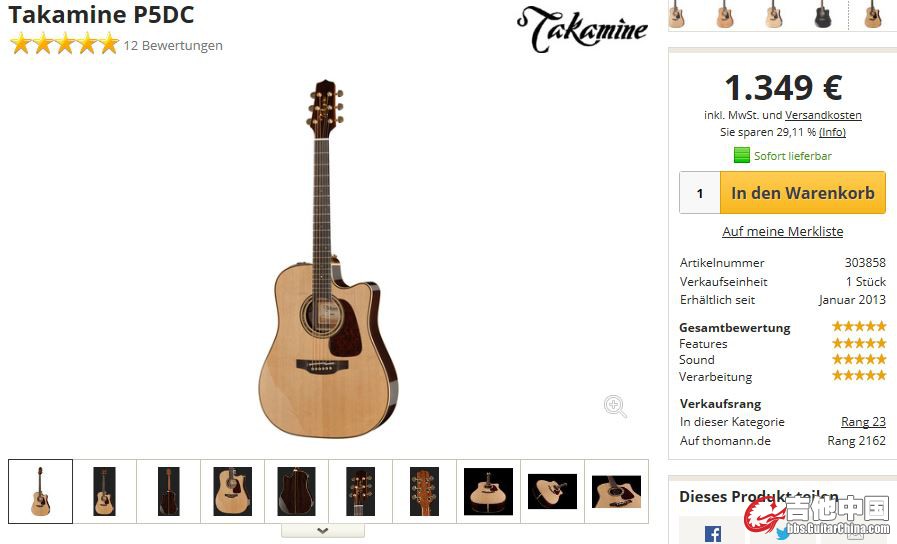Add guitar with In den Warenkorb button
897x544 pixels.
pyautogui.click(x=803, y=193)
